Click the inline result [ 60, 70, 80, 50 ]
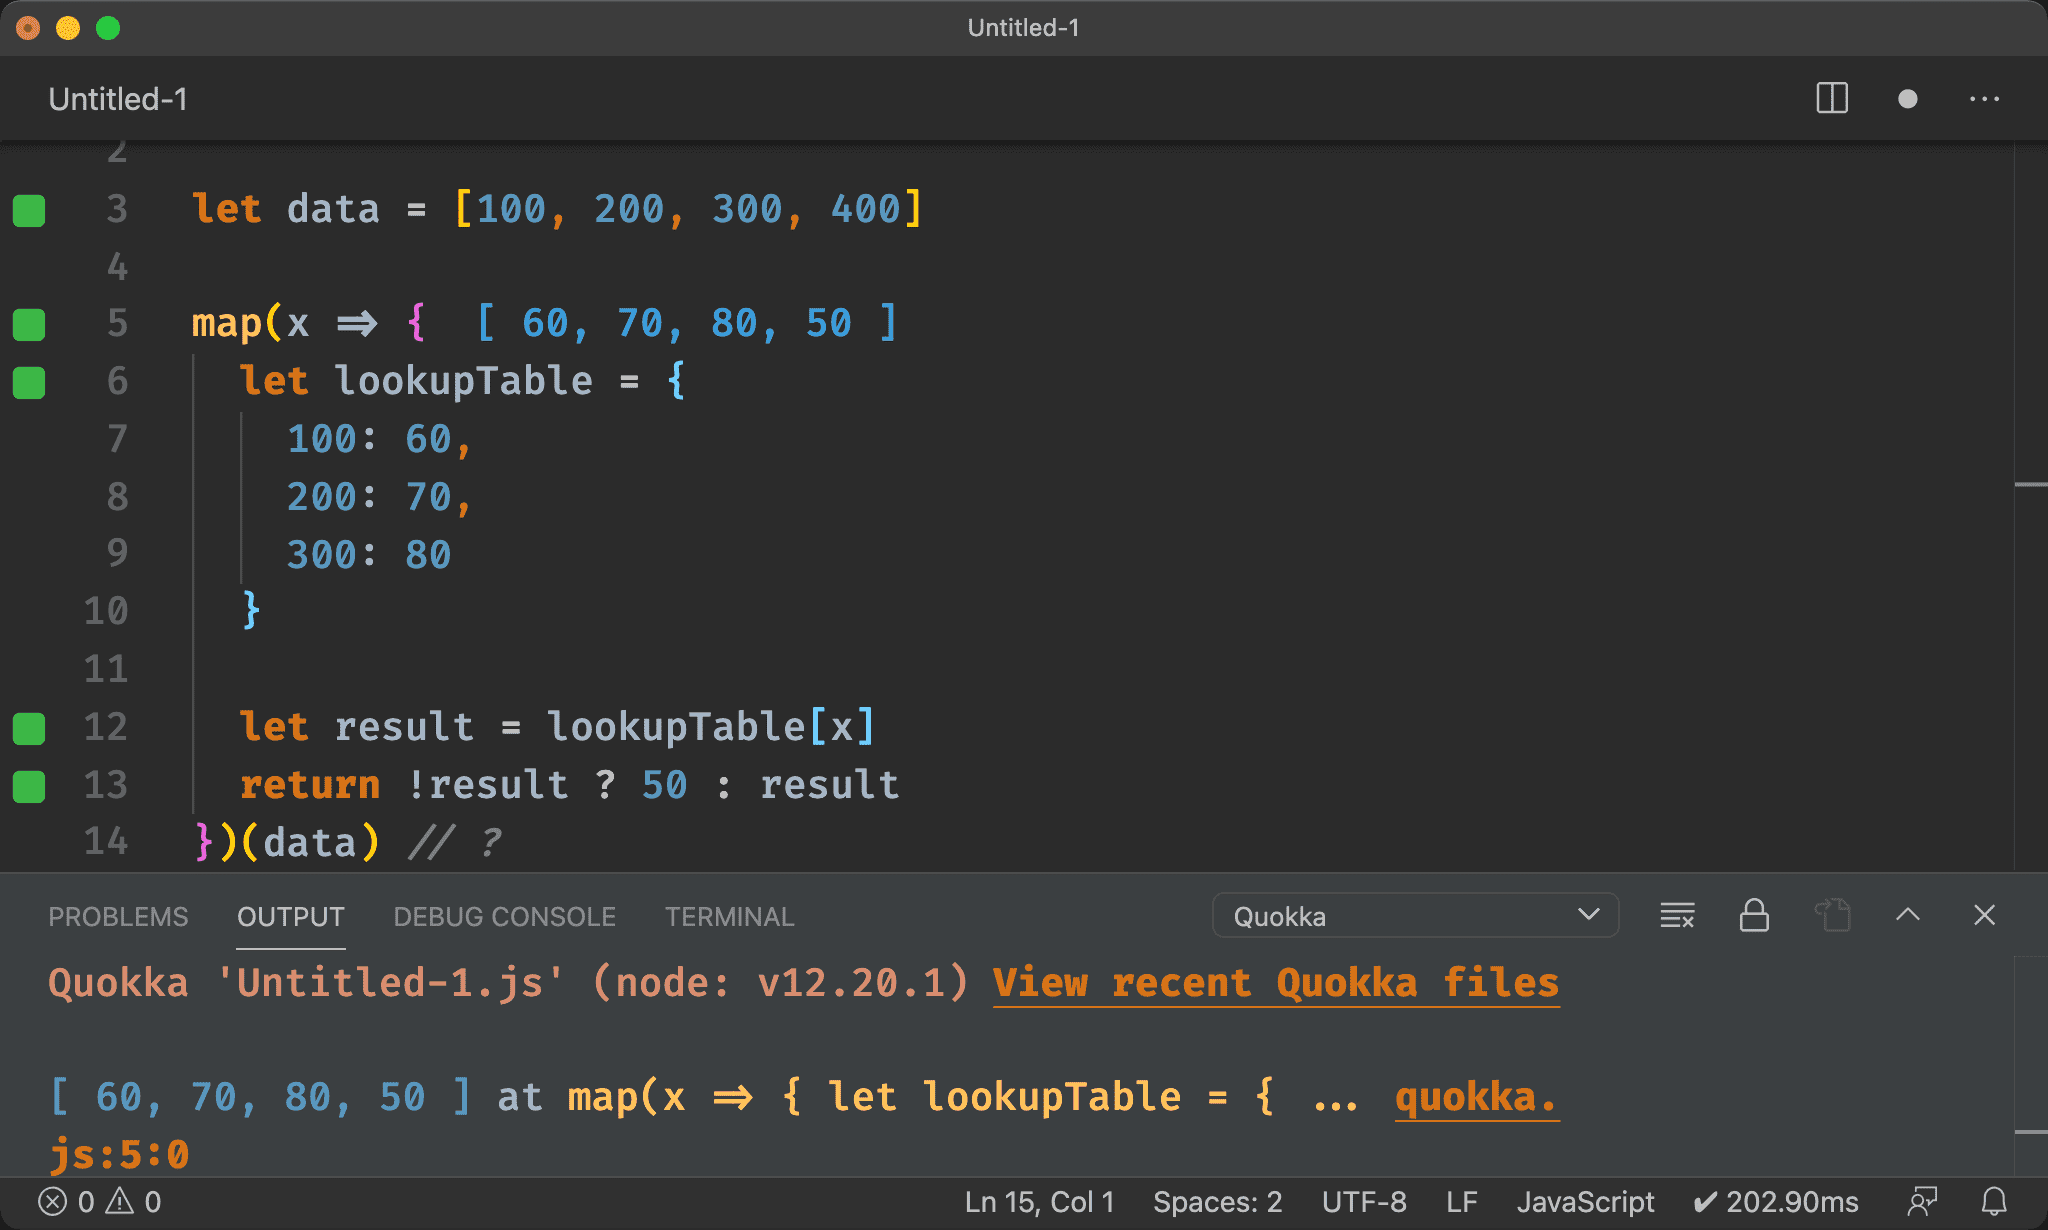This screenshot has width=2048, height=1230. pyautogui.click(x=687, y=323)
